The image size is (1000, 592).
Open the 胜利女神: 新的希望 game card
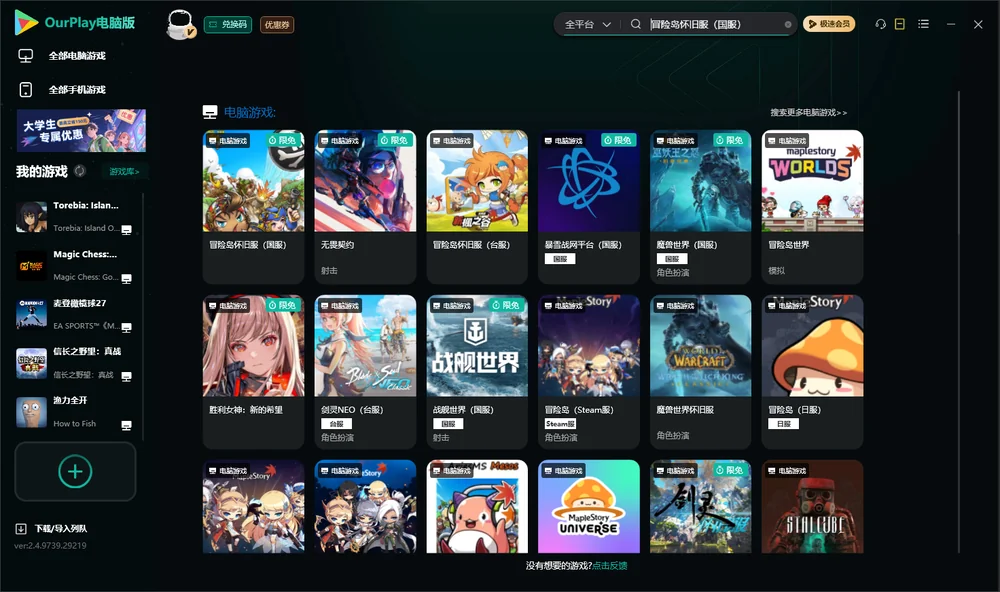(x=254, y=372)
